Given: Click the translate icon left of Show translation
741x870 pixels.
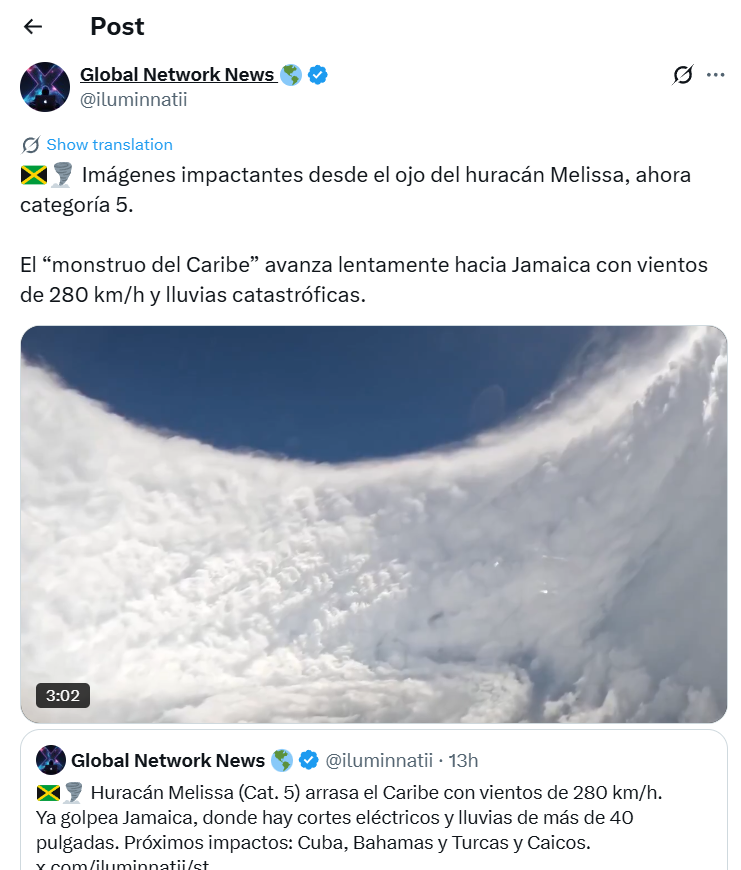Looking at the screenshot, I should [x=31, y=145].
